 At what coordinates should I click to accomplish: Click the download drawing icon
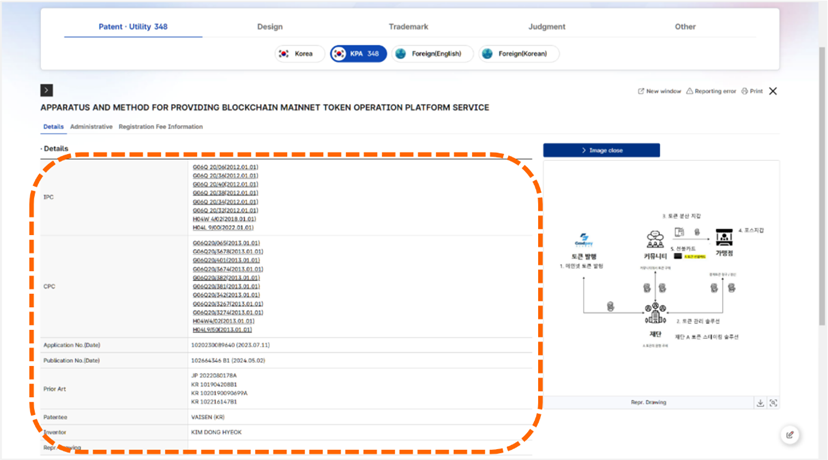coord(760,403)
